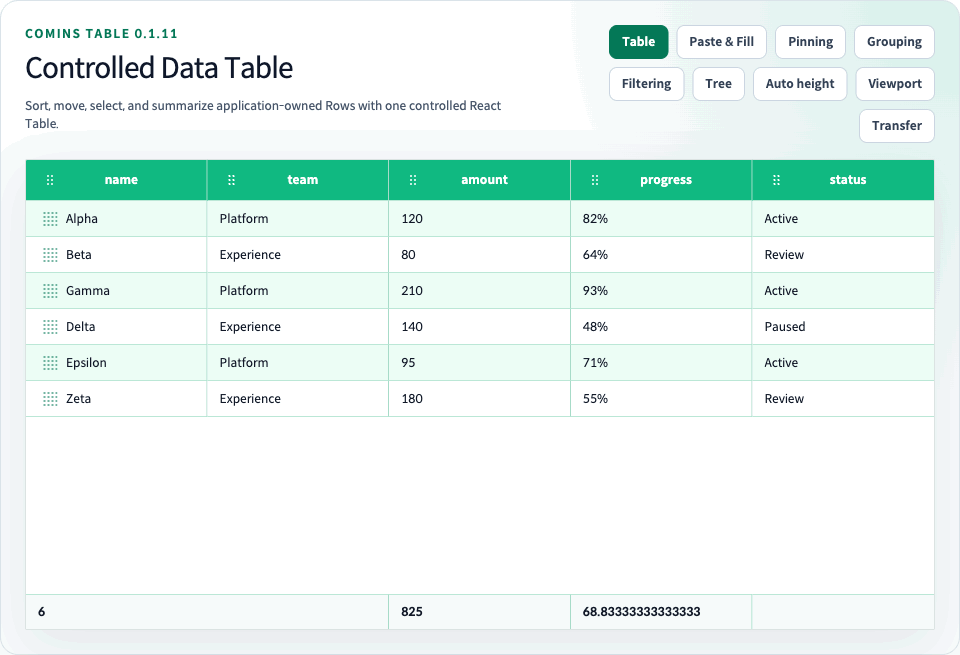Click the footer row count 6
The image size is (960, 655).
(207, 612)
